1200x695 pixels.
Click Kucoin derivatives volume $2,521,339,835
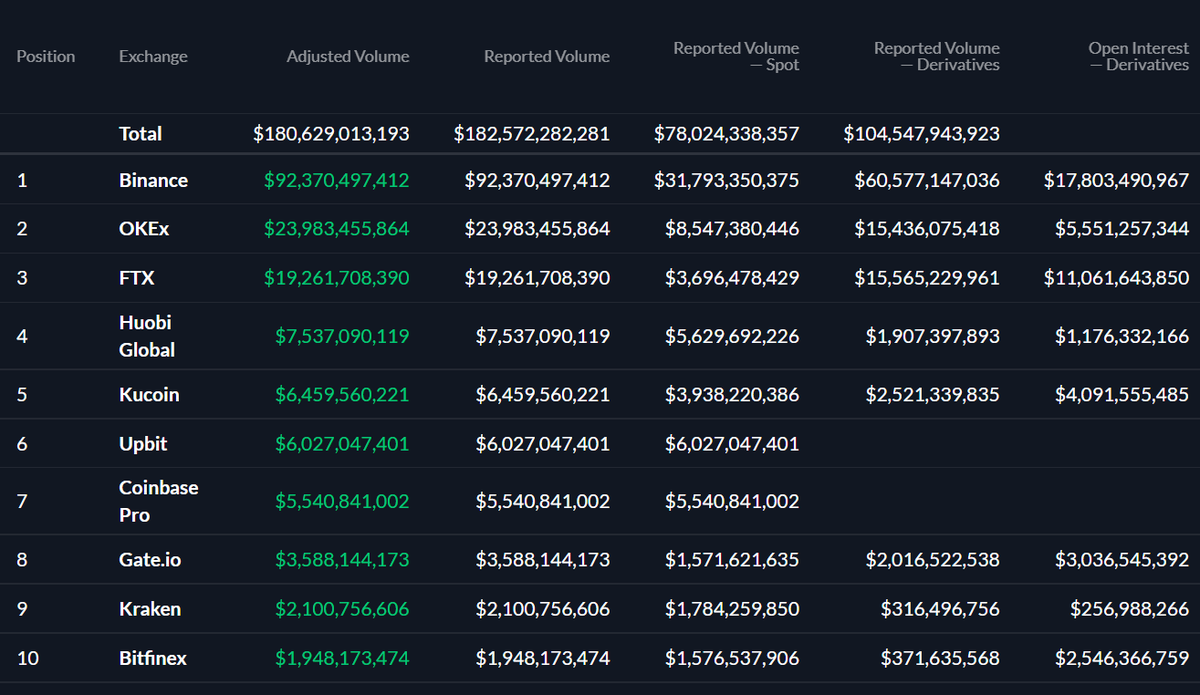tap(932, 395)
